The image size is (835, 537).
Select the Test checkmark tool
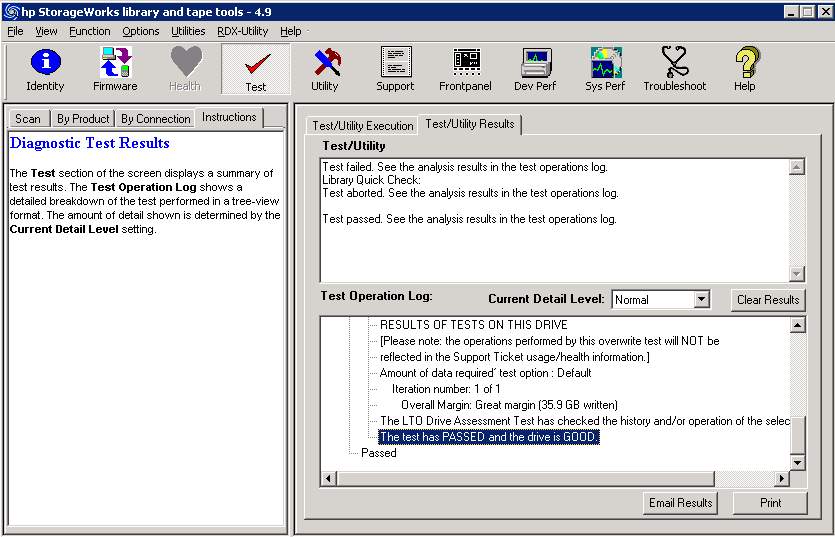coord(256,69)
